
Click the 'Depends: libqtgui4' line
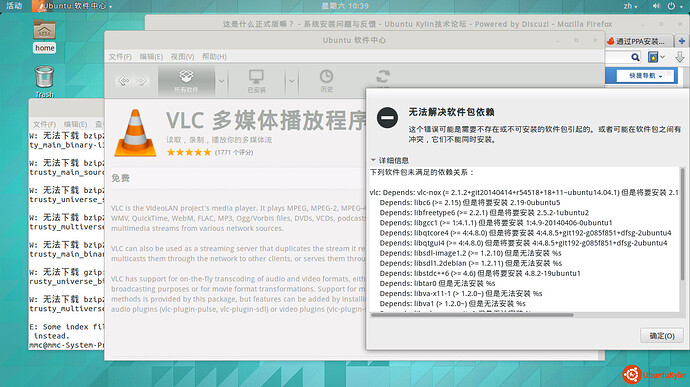(523, 243)
